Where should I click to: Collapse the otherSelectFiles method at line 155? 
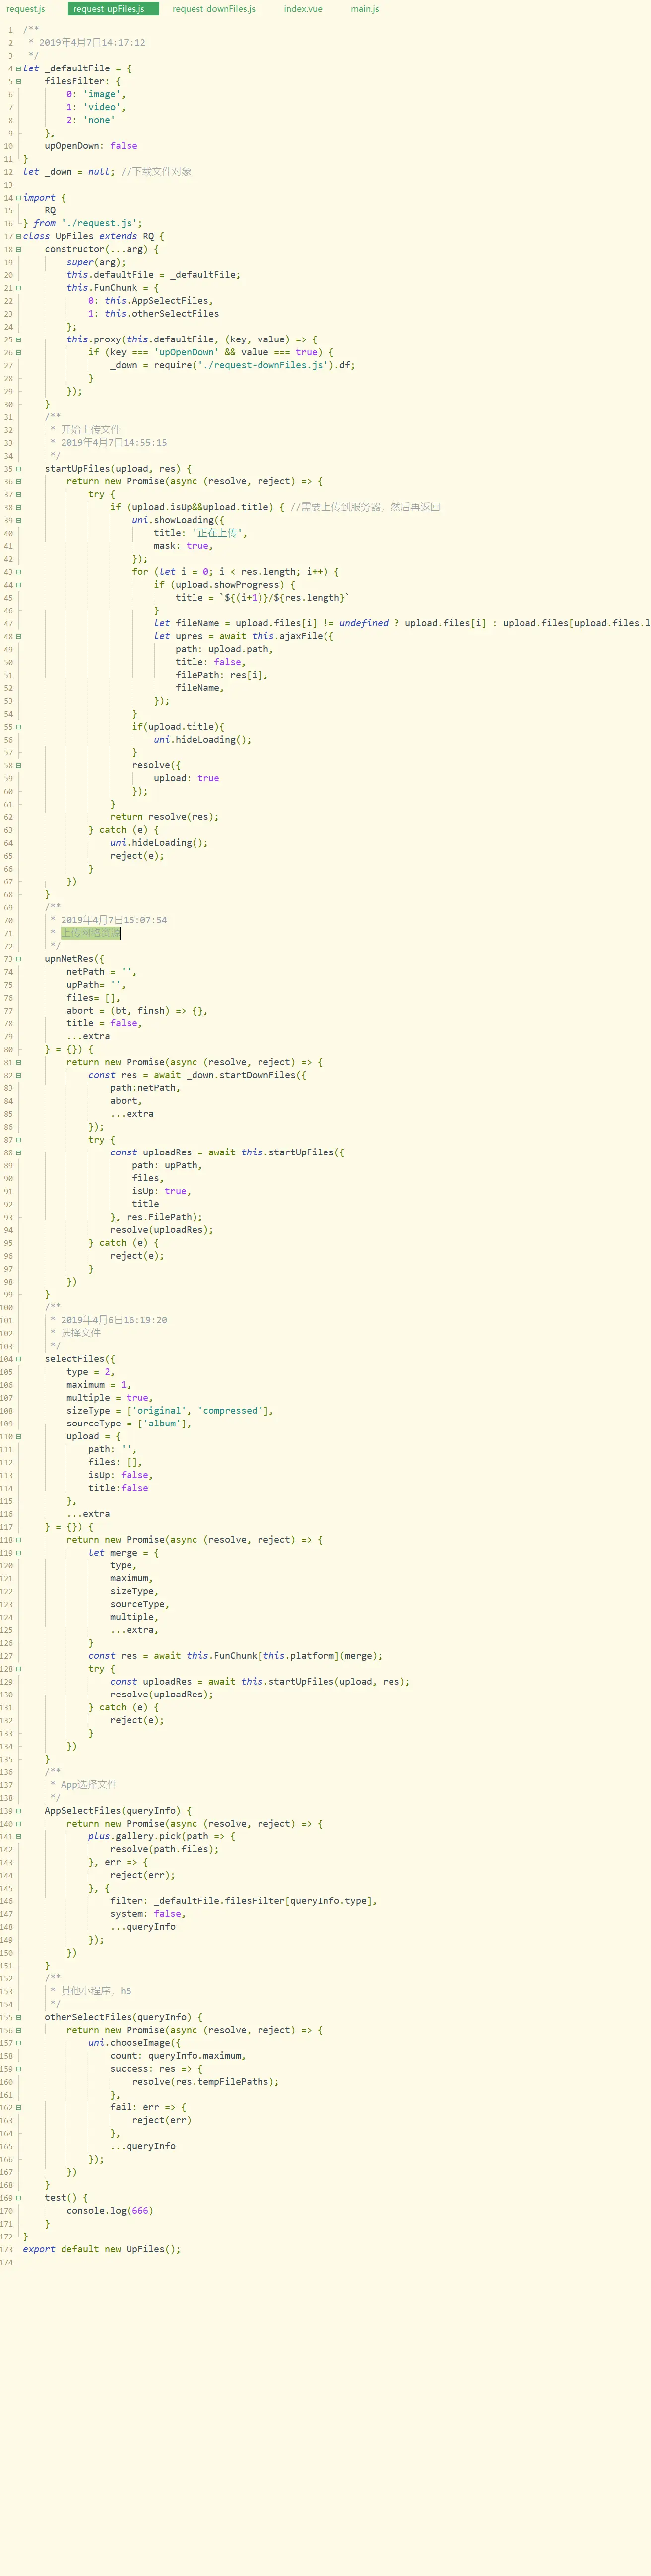point(18,2018)
